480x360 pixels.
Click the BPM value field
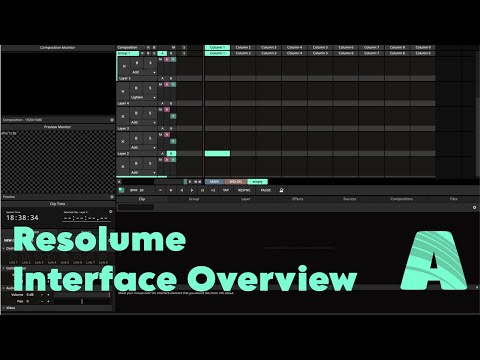pos(142,190)
